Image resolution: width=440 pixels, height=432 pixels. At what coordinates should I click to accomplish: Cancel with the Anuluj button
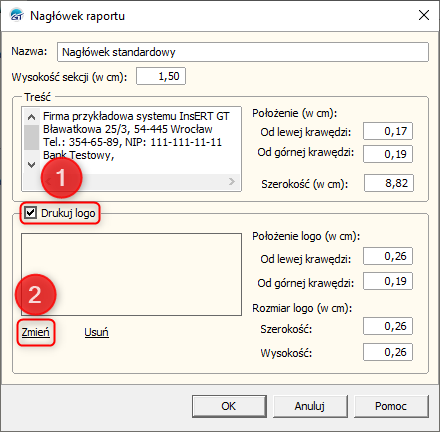coord(310,406)
